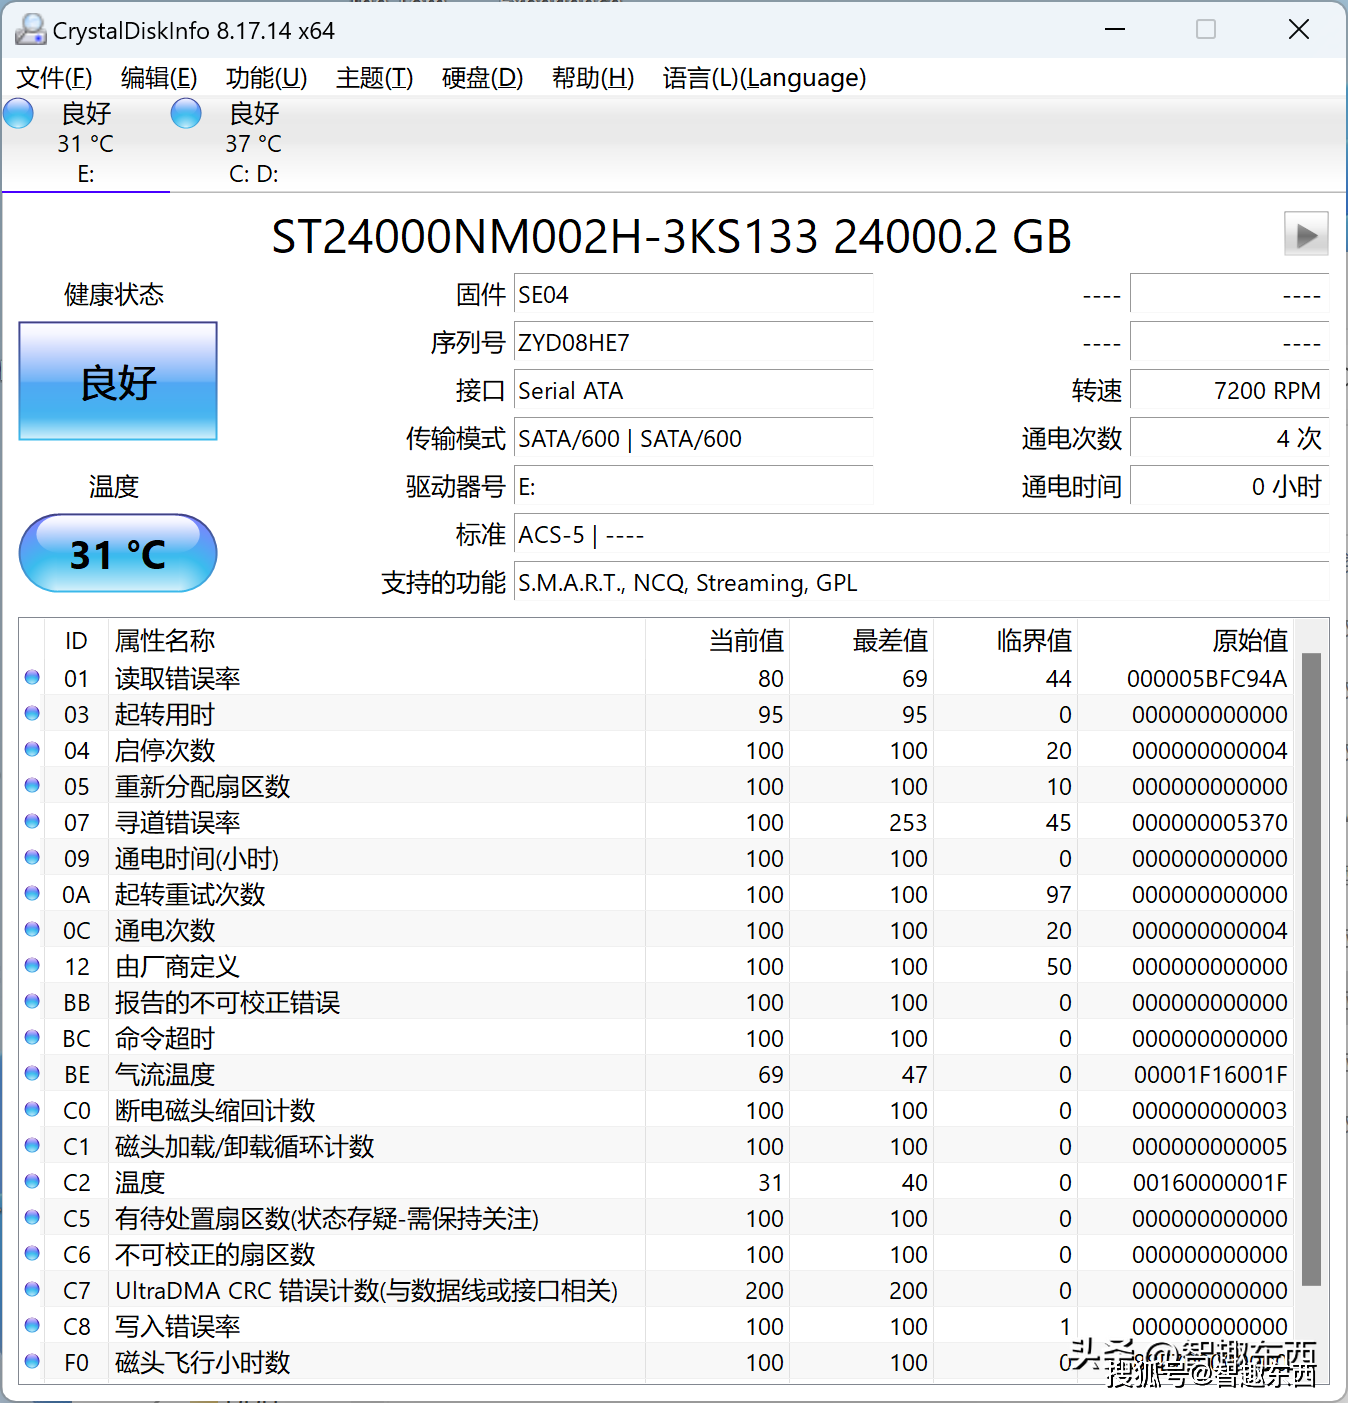This screenshot has height=1403, width=1348.
Task: Click status dot for attribute C6 不可校正的扇区数
Action: click(x=32, y=1254)
